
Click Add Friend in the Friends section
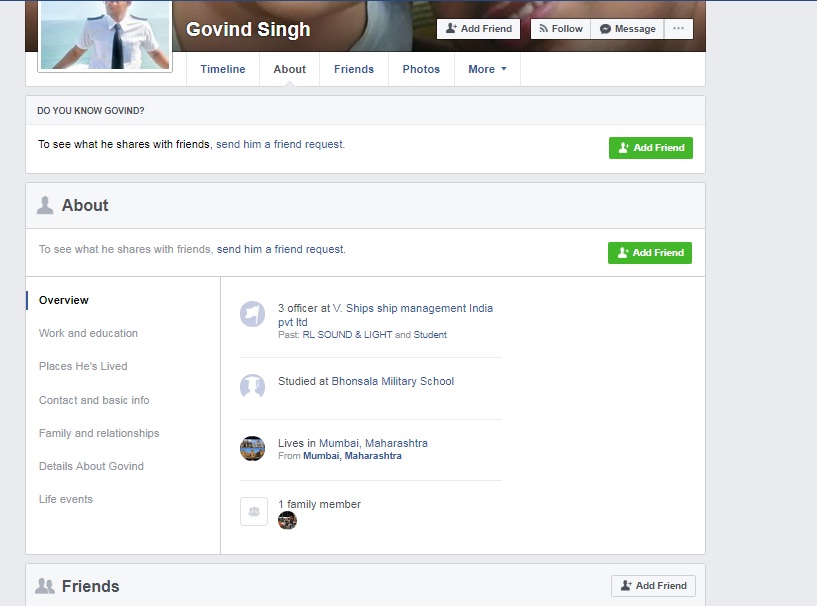click(x=653, y=586)
